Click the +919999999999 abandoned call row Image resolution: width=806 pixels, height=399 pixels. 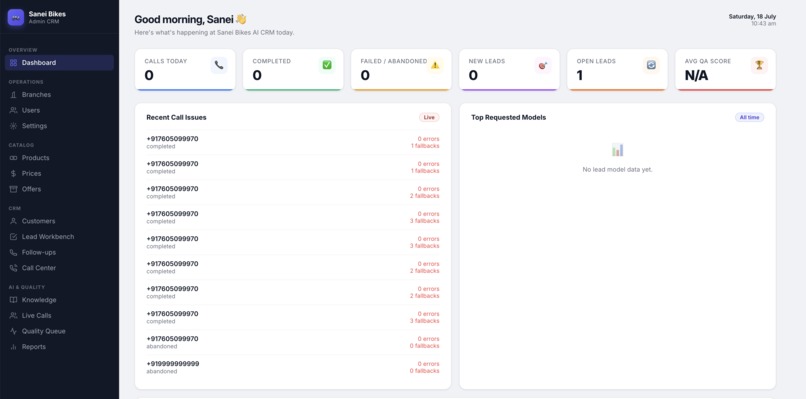[x=293, y=367]
